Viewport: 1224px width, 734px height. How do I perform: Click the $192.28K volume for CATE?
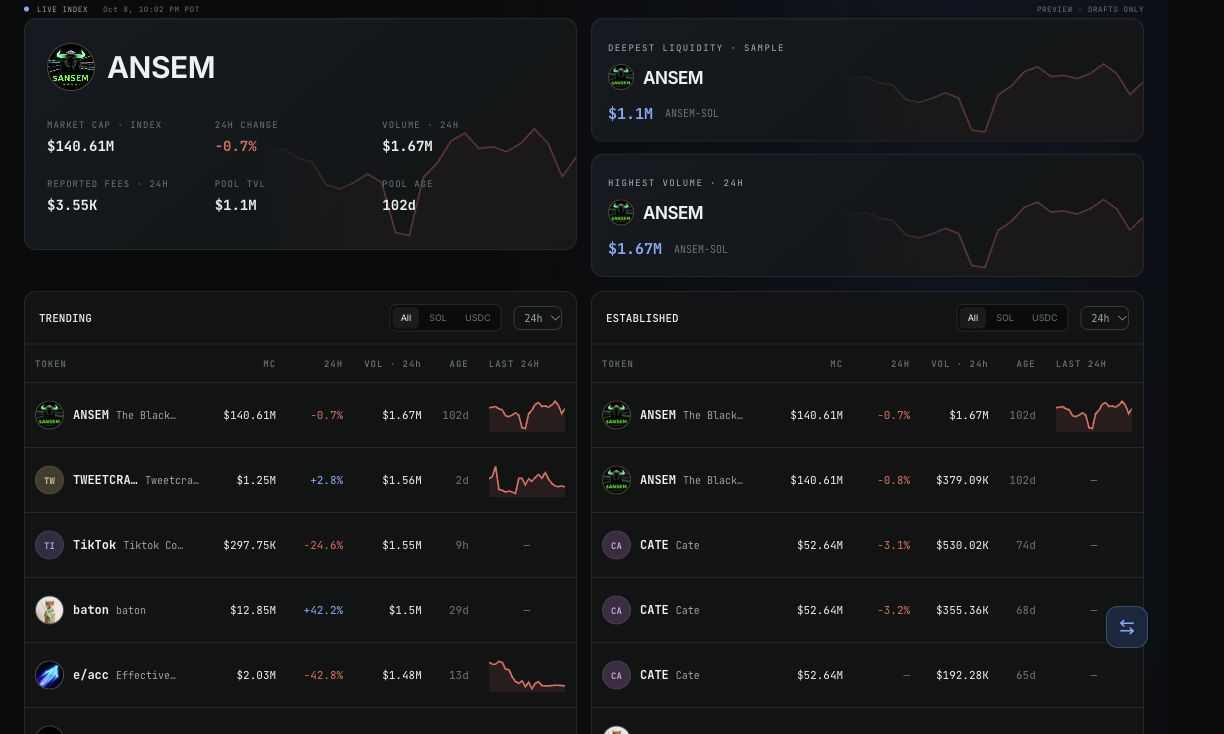(962, 675)
